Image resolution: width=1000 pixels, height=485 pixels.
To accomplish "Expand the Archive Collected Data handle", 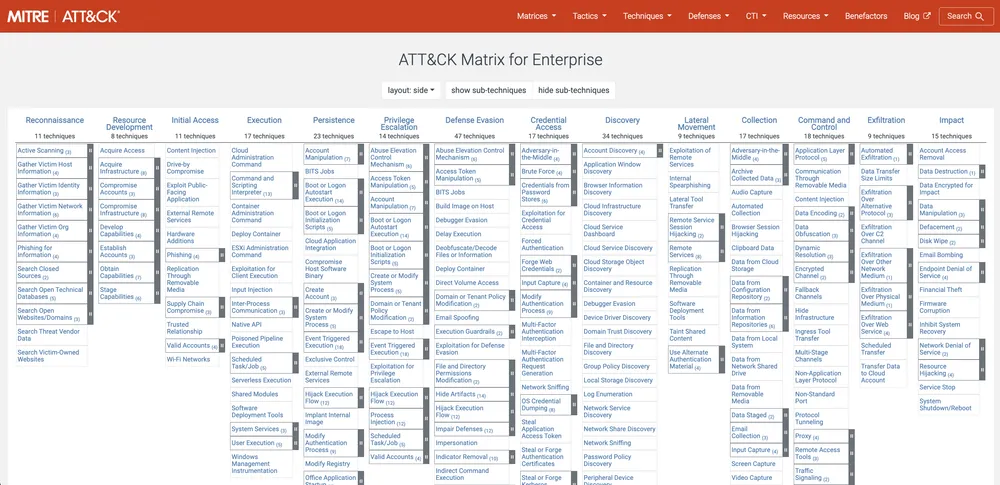I will pyautogui.click(x=786, y=175).
